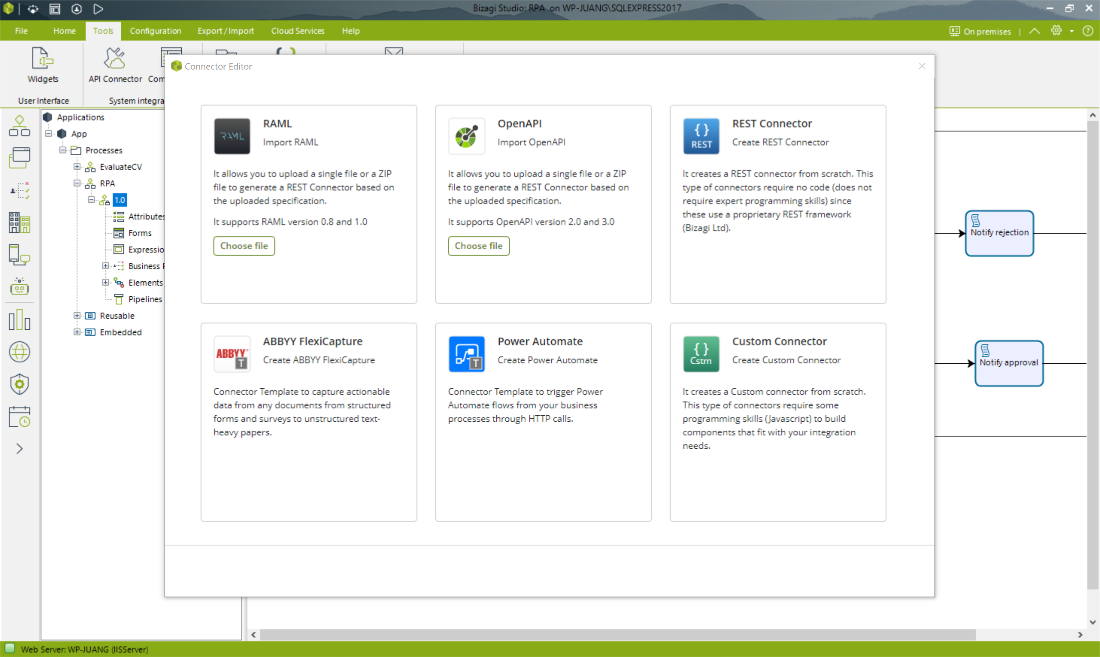Click Choose file under RAML
Image resolution: width=1100 pixels, height=657 pixels.
click(x=244, y=246)
